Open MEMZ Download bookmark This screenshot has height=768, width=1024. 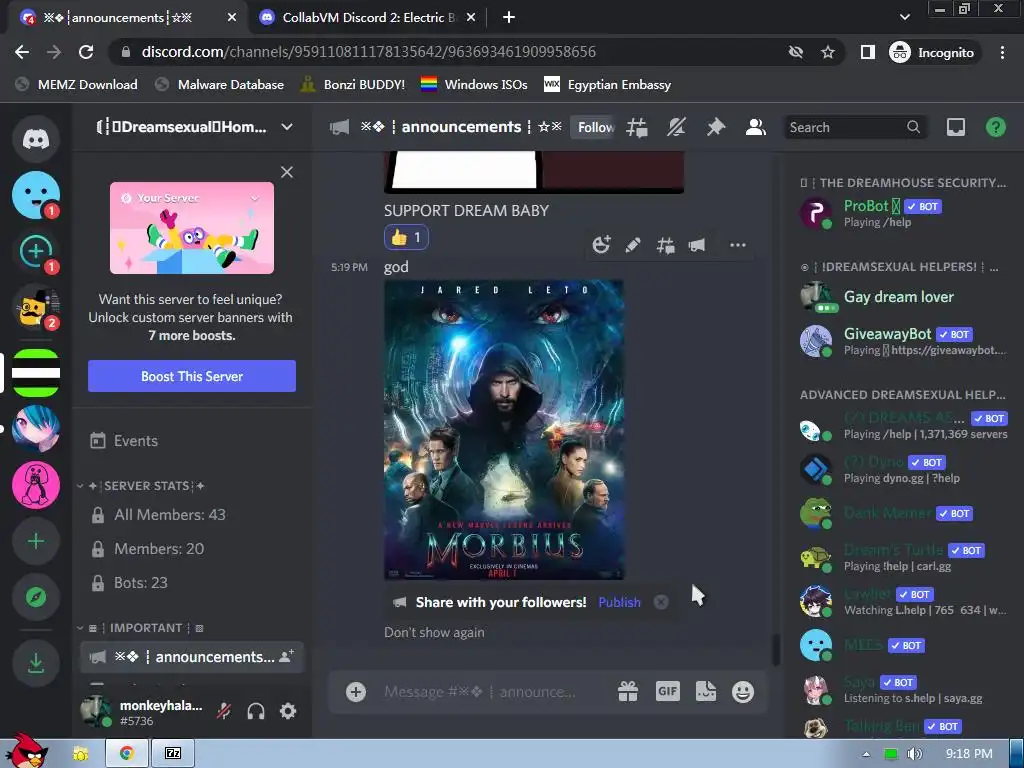(76, 84)
